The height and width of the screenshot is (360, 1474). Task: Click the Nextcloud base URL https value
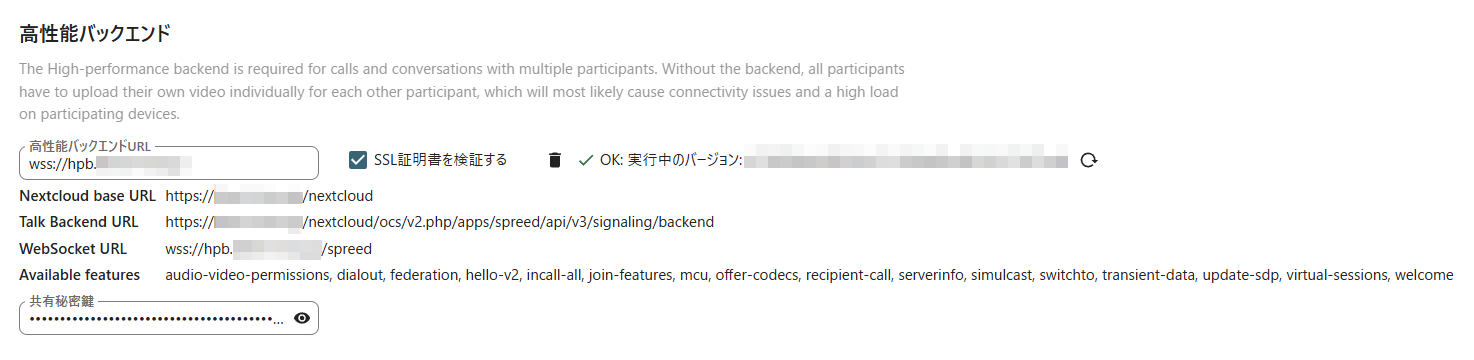click(269, 196)
